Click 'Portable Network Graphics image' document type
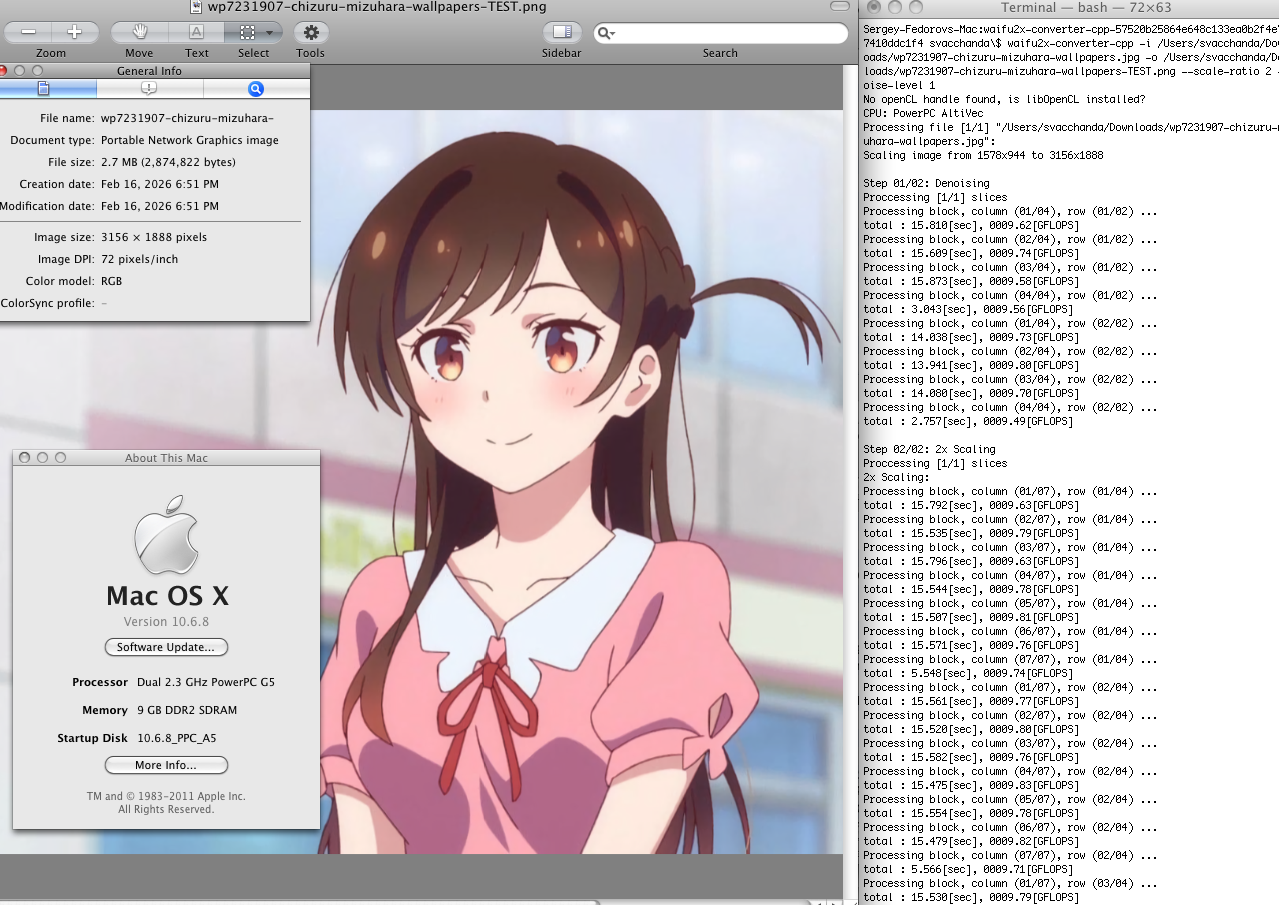Screen dimensions: 1279x905 (x=190, y=140)
